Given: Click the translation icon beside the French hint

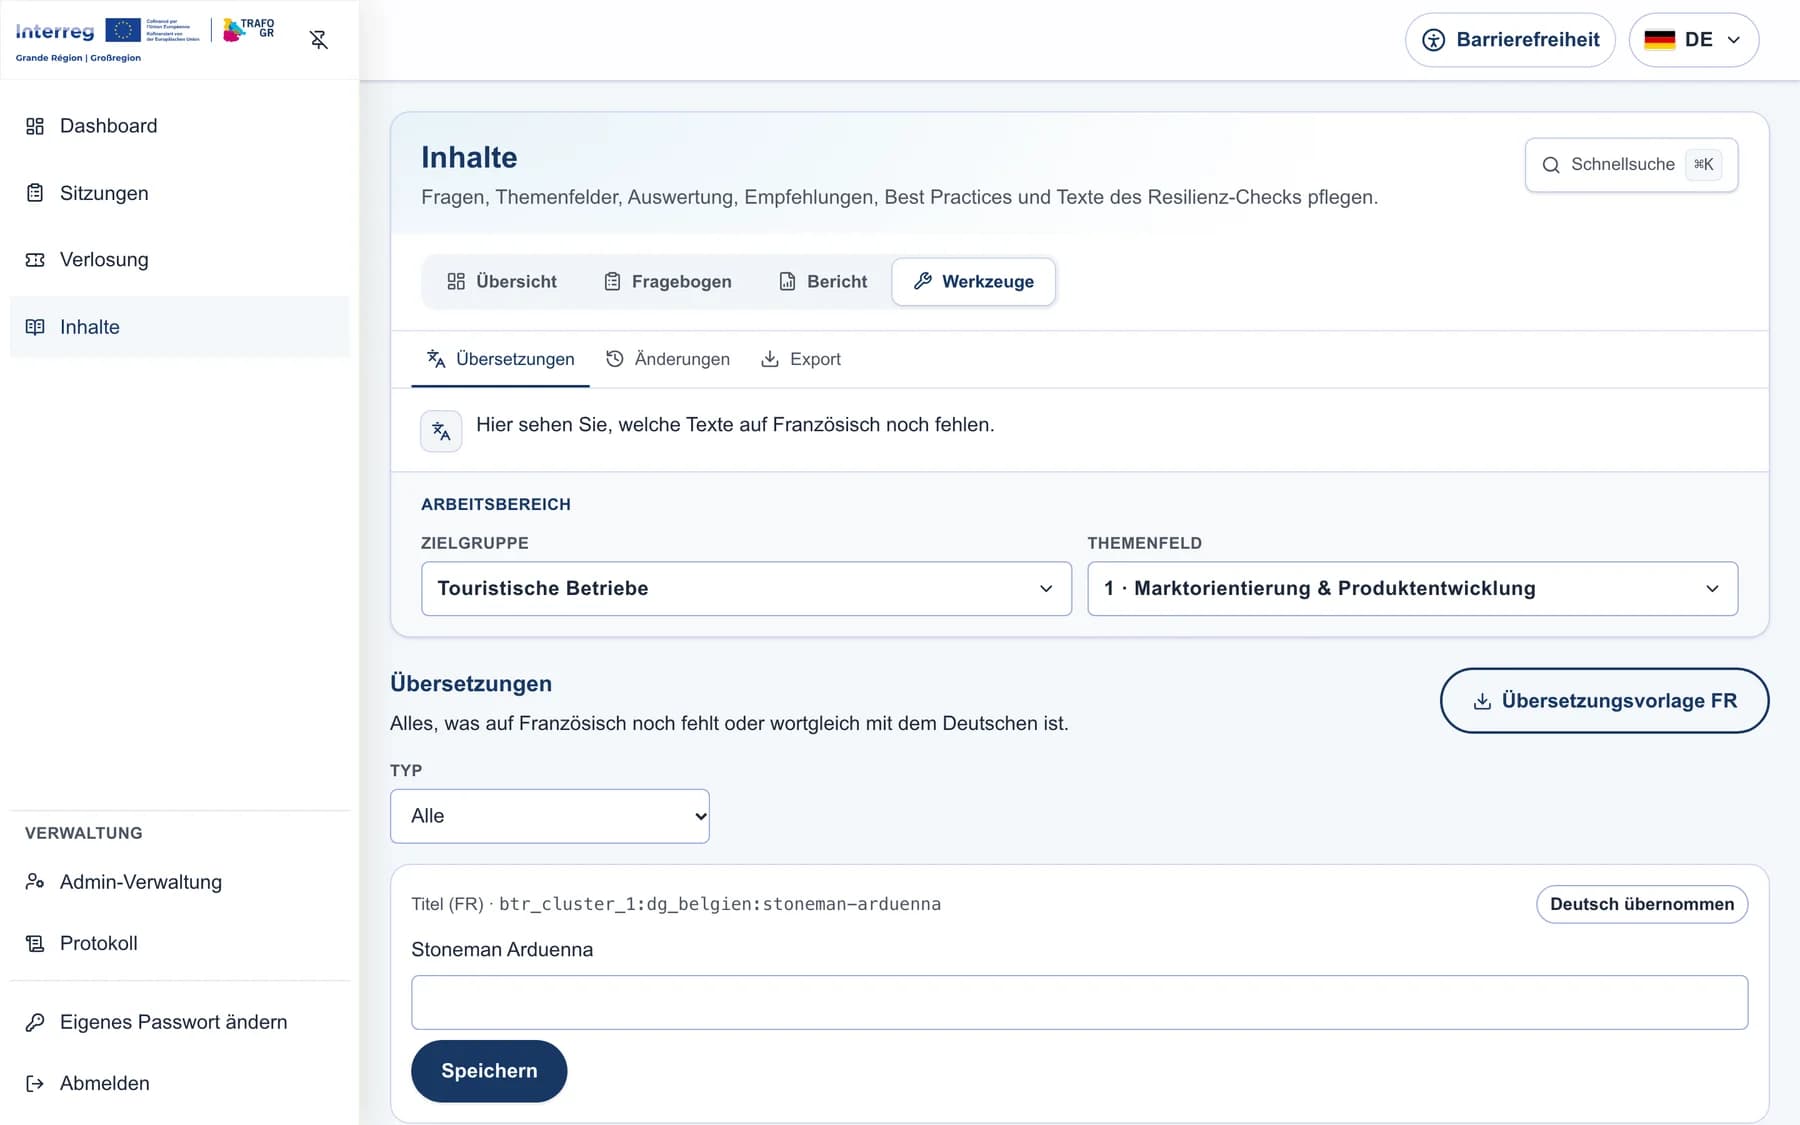Looking at the screenshot, I should pos(441,432).
